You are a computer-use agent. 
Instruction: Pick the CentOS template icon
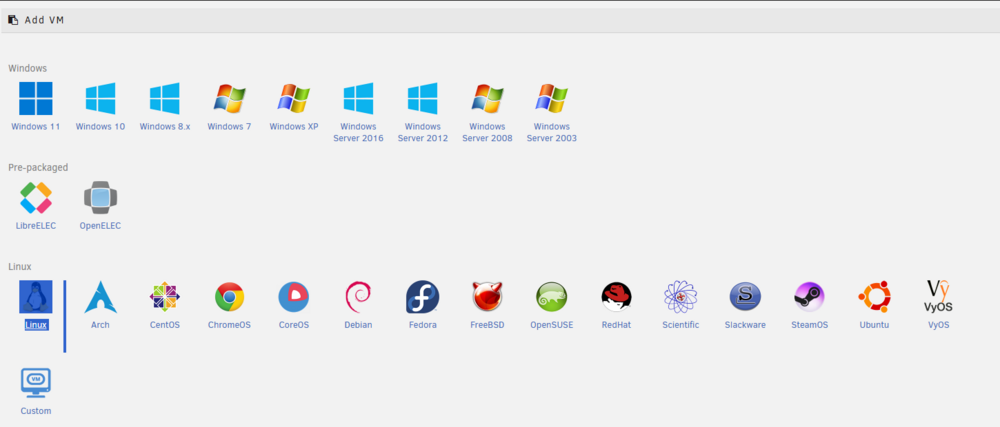pos(165,297)
